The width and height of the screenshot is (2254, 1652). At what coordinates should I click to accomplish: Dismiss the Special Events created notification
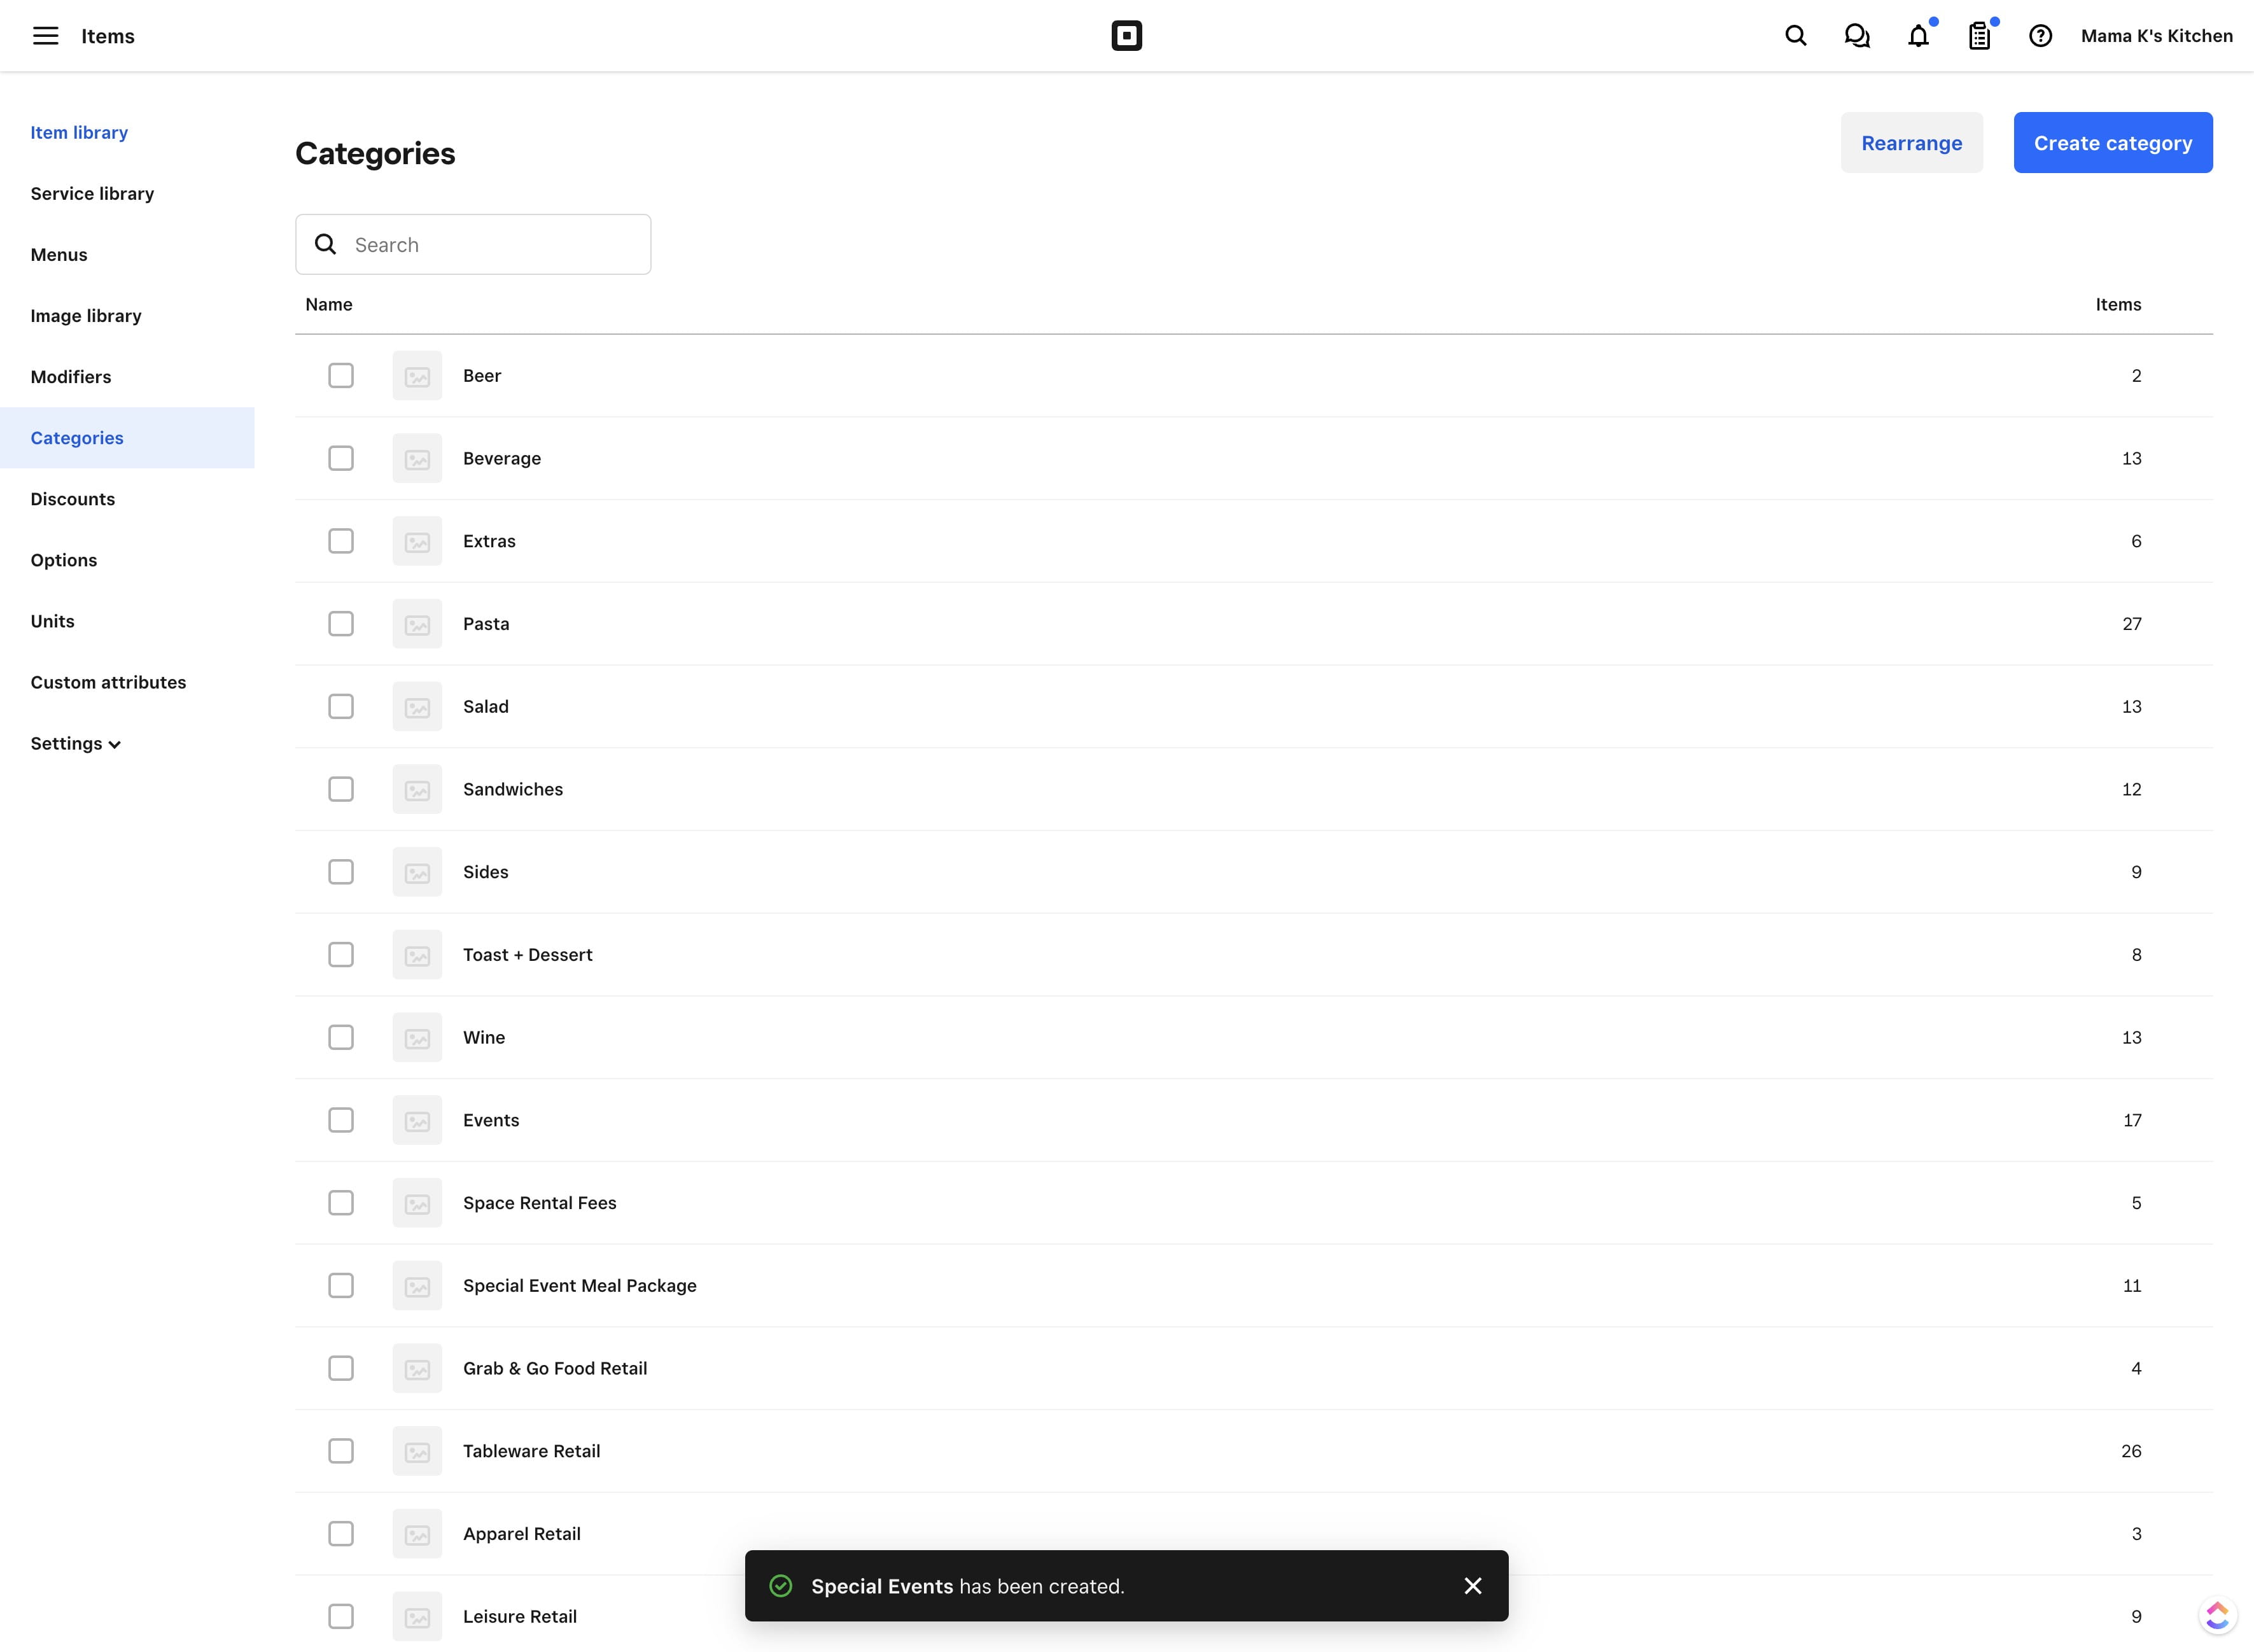1473,1586
